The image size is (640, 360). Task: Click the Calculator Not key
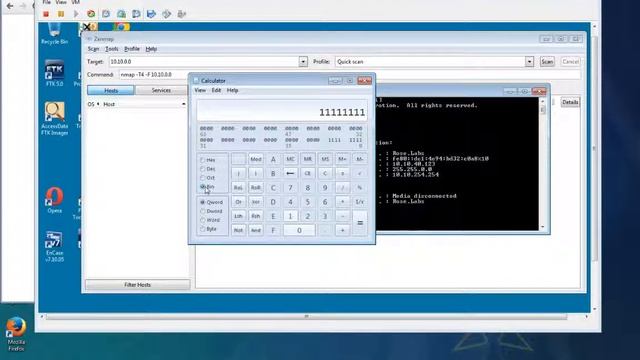pos(238,231)
